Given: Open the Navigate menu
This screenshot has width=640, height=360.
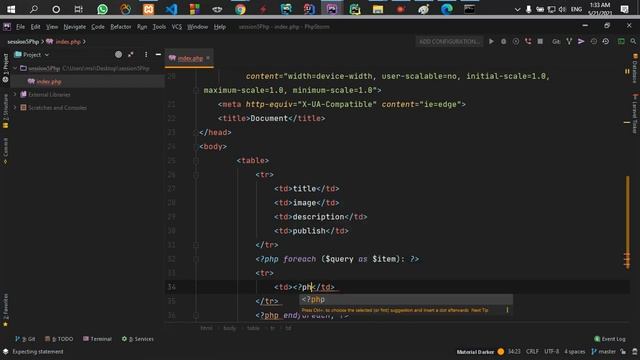Looking at the screenshot, I should (x=75, y=27).
